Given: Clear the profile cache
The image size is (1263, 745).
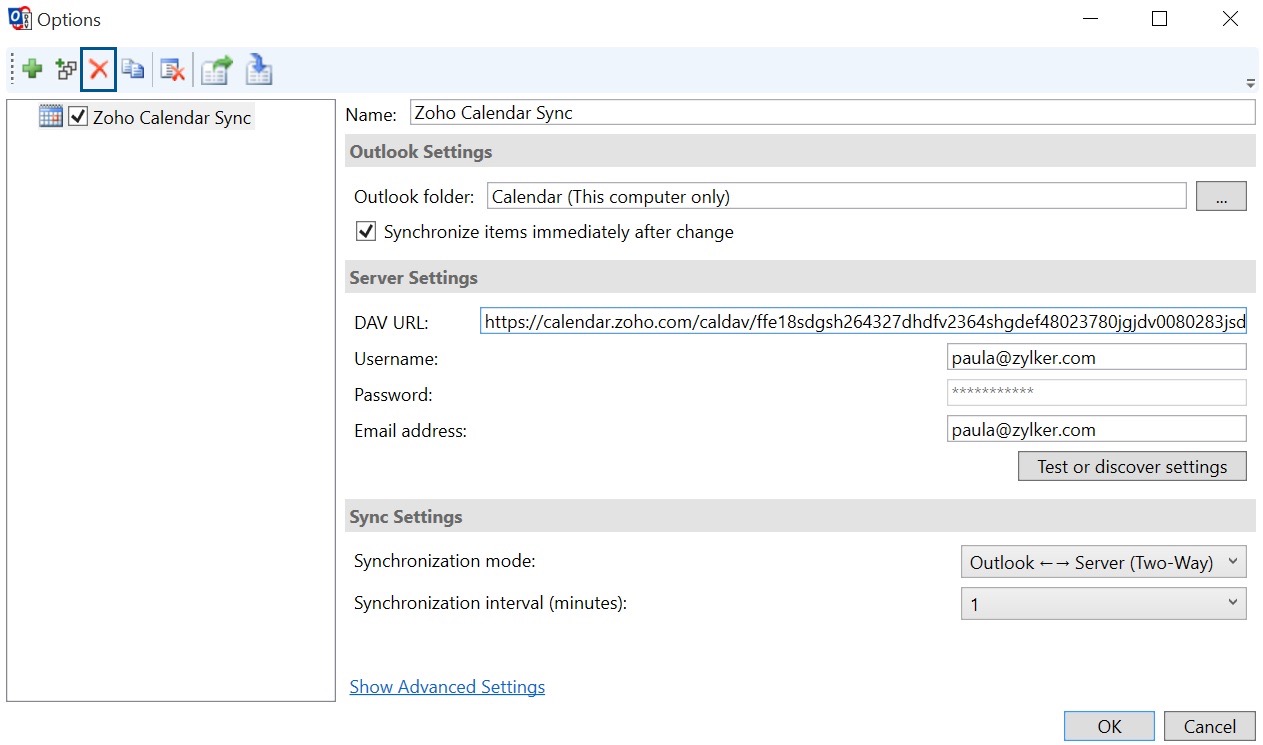Looking at the screenshot, I should coord(172,68).
